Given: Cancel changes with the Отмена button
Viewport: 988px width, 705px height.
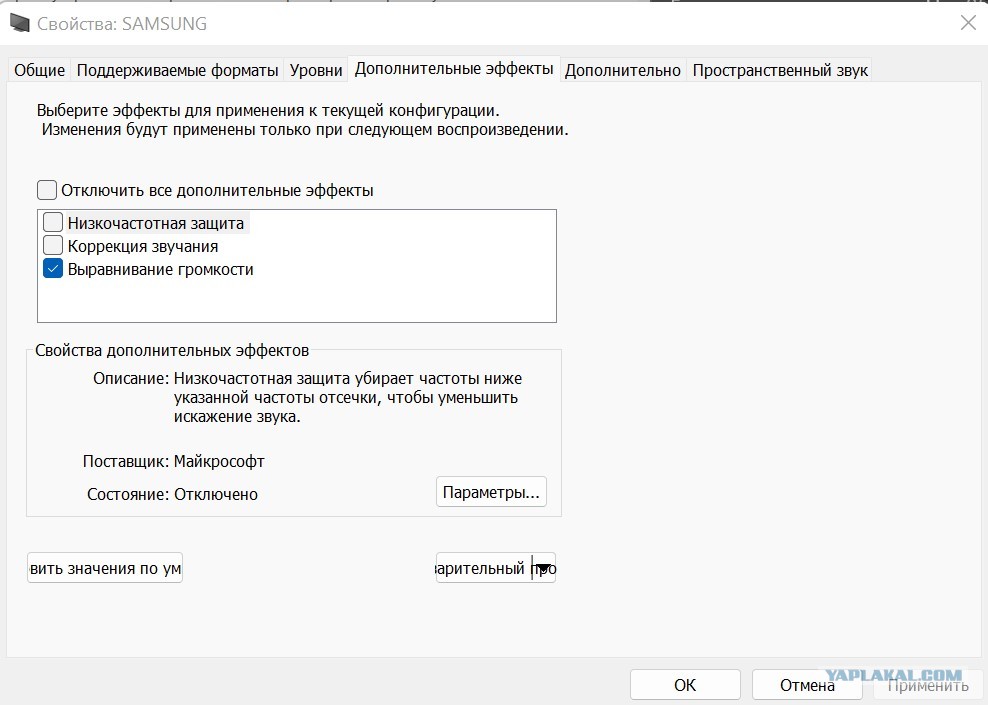Looking at the screenshot, I should click(x=807, y=685).
